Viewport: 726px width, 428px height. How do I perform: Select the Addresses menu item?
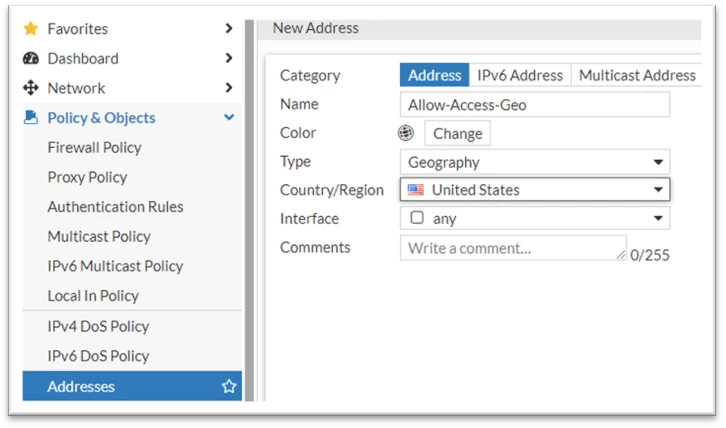pos(132,386)
